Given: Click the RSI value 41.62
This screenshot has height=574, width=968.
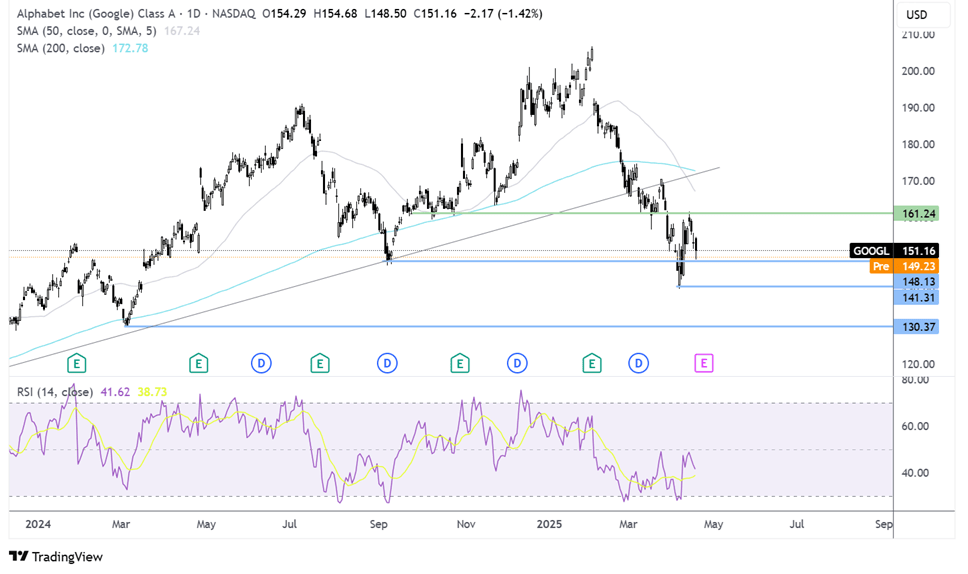Looking at the screenshot, I should [115, 392].
